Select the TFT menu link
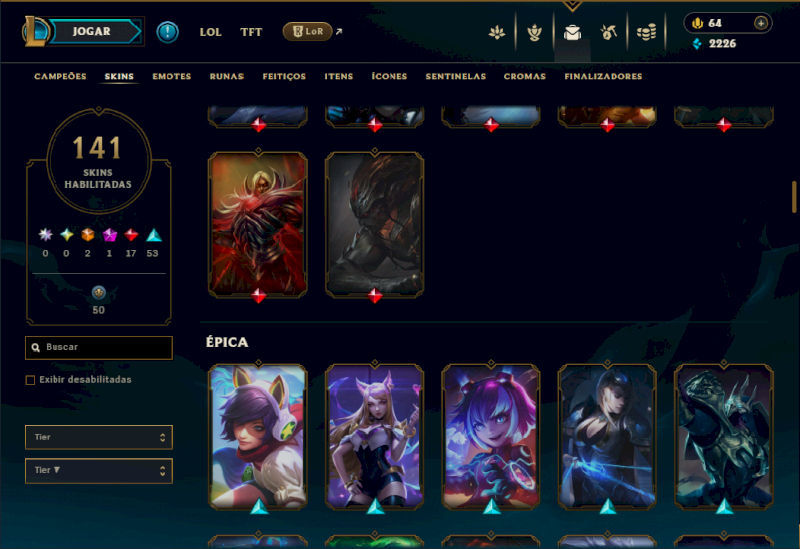800x549 pixels. coord(251,32)
